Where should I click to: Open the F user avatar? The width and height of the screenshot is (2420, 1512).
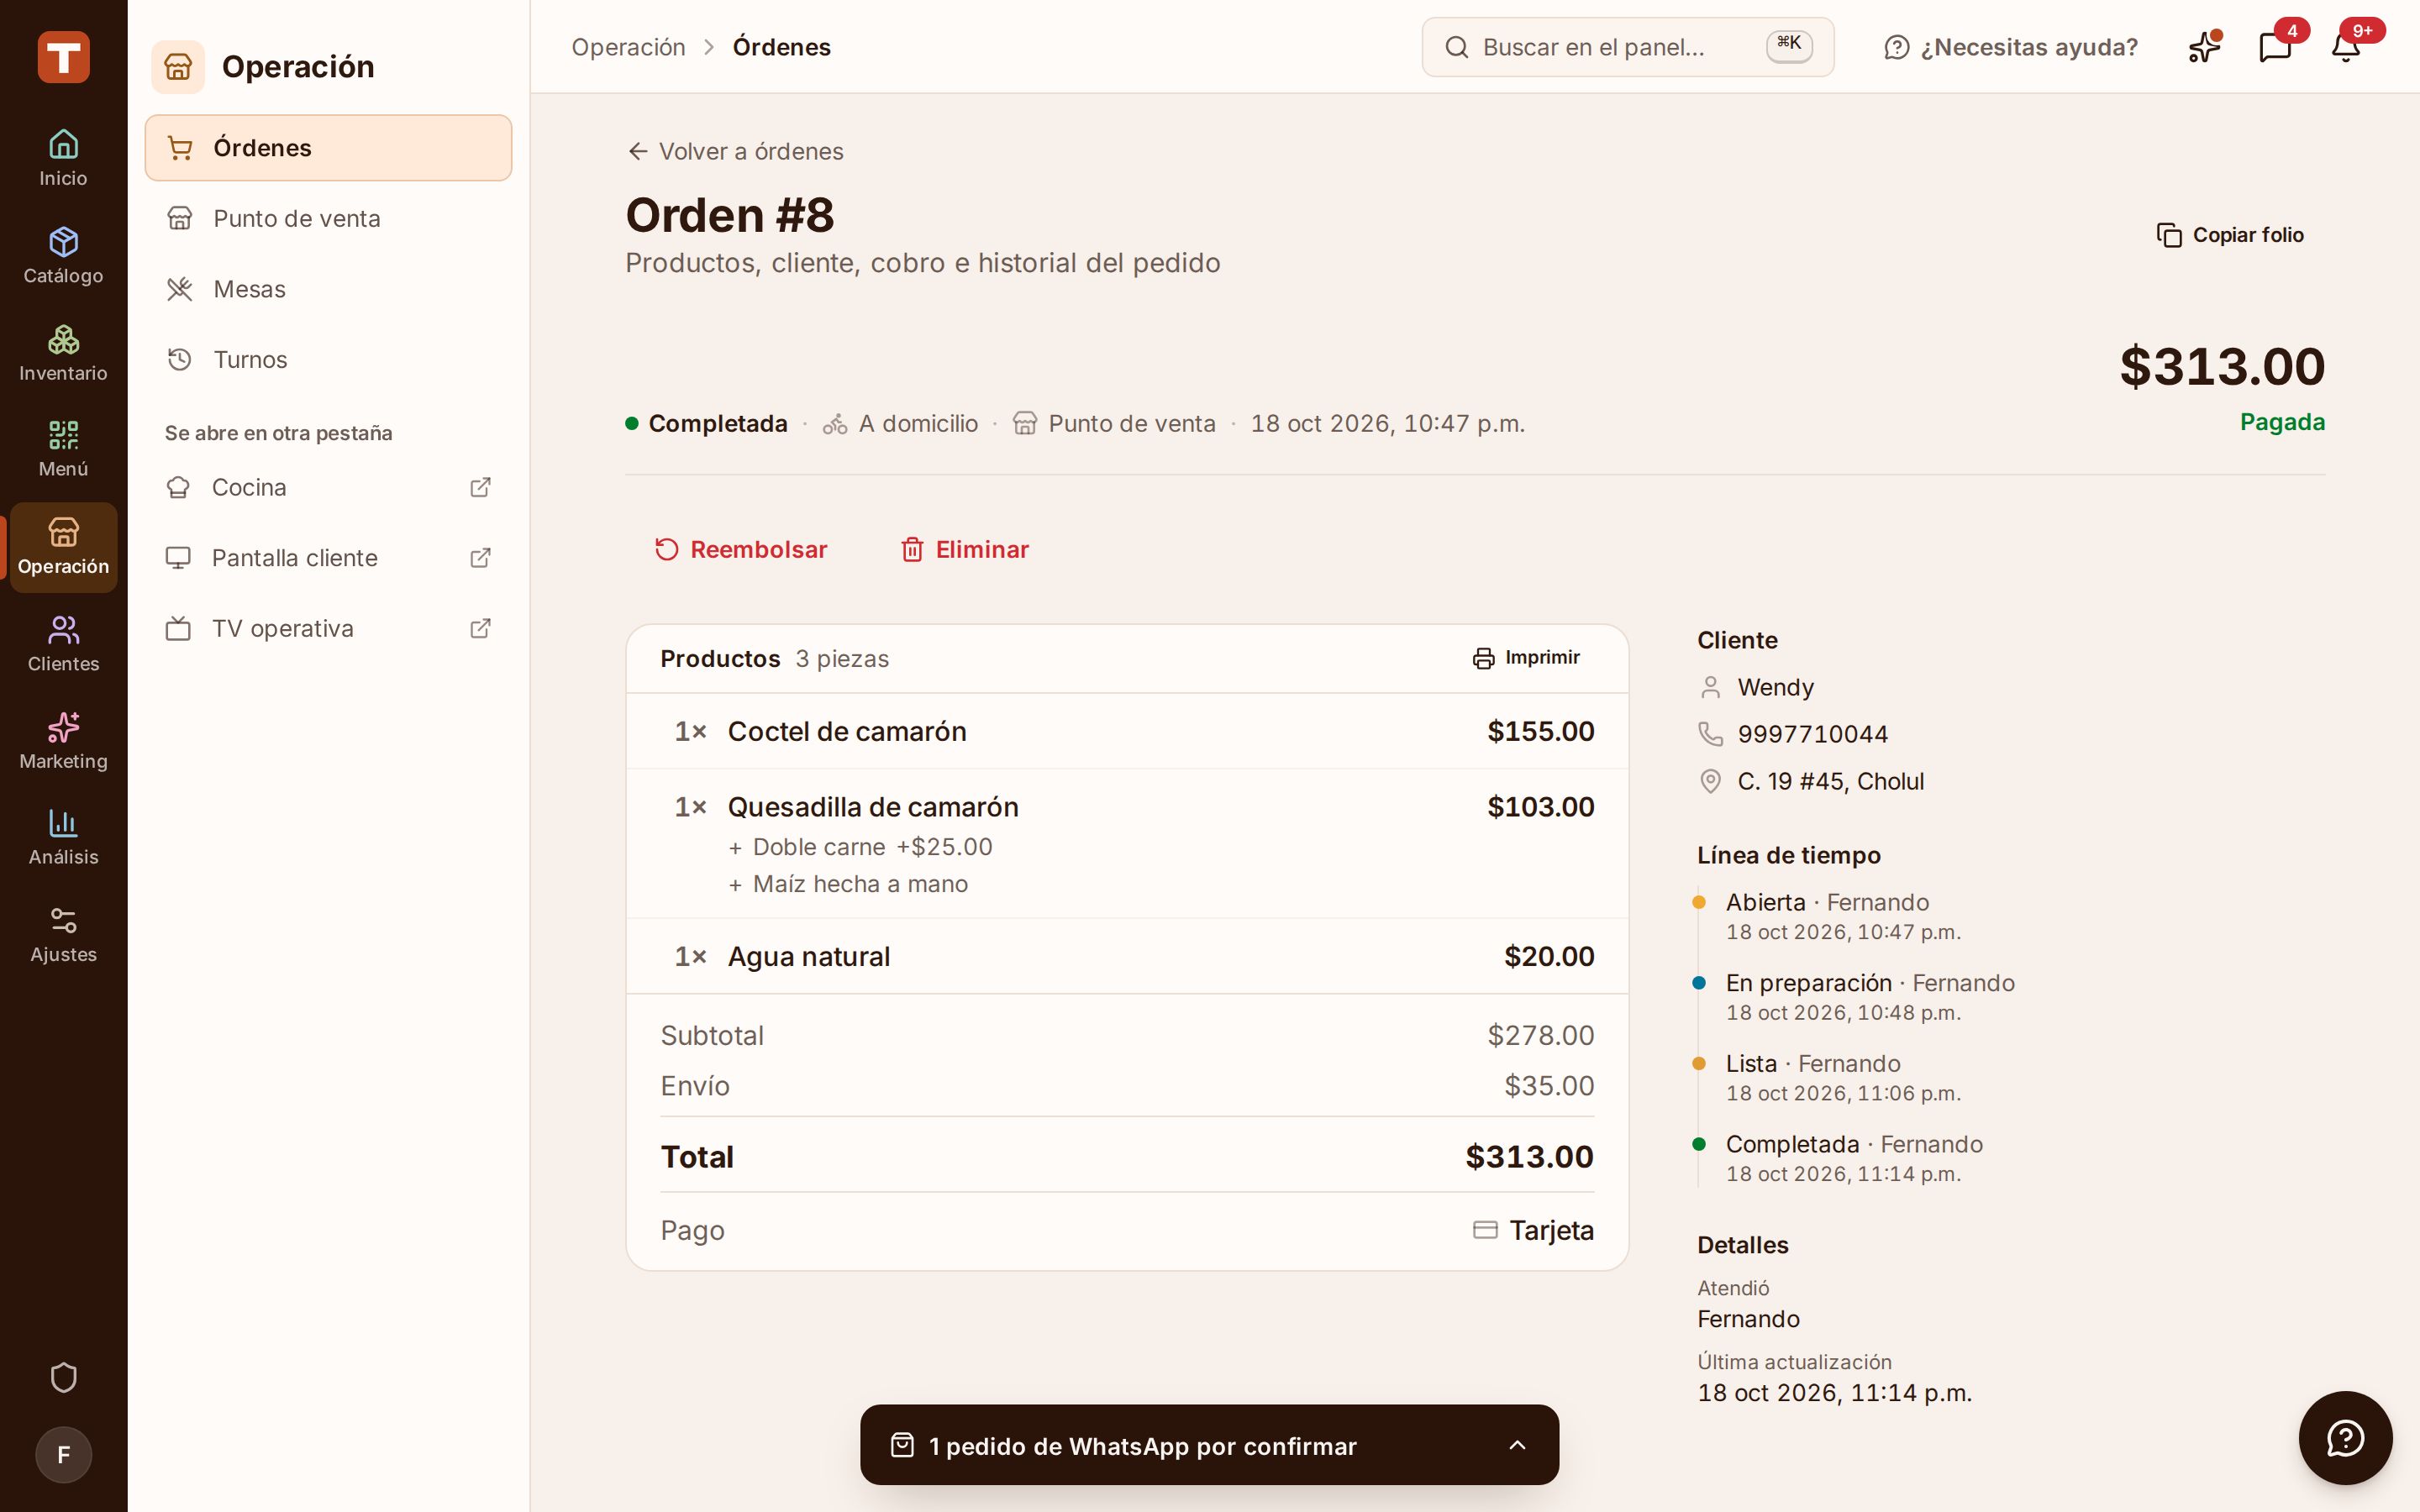[63, 1455]
